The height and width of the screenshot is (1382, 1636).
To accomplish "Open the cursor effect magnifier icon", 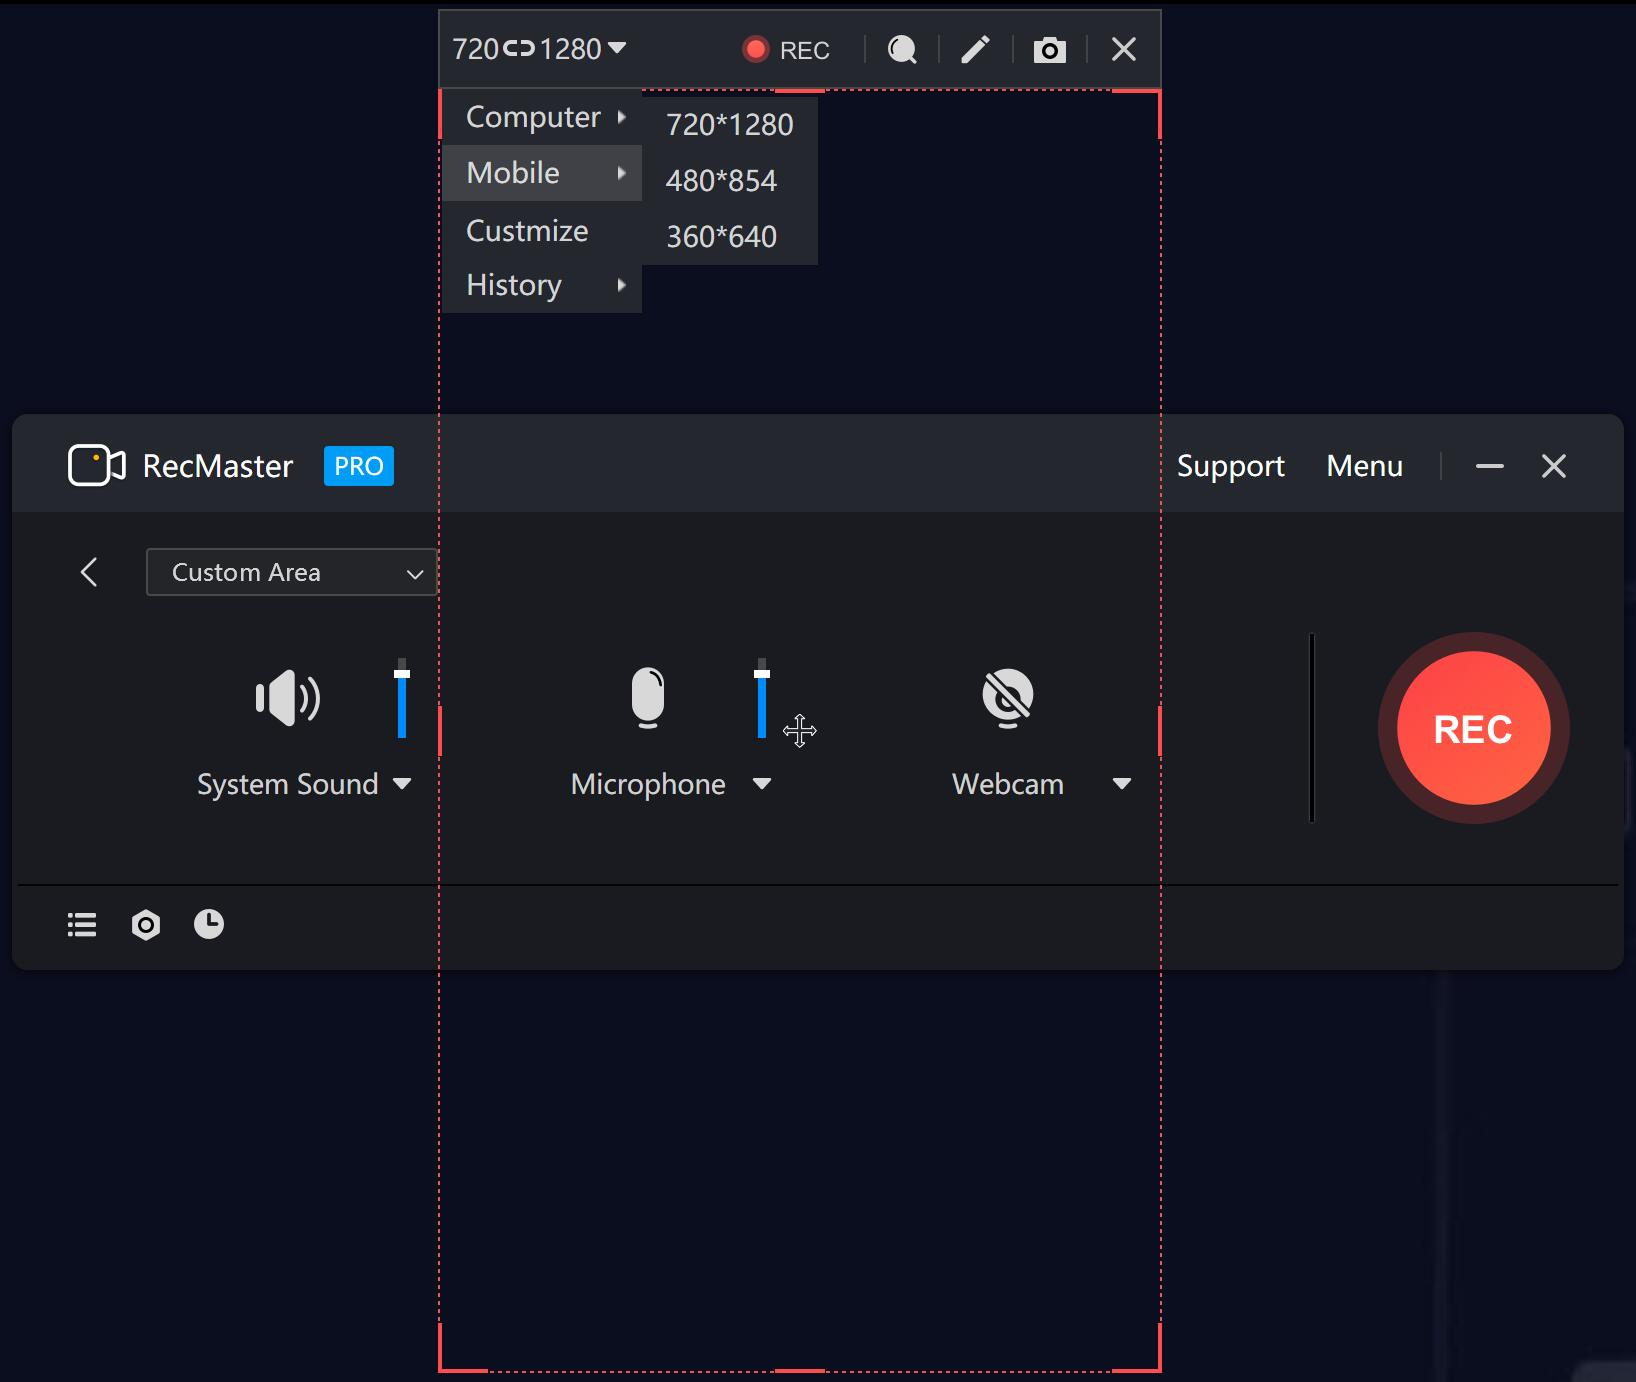I will tap(902, 50).
